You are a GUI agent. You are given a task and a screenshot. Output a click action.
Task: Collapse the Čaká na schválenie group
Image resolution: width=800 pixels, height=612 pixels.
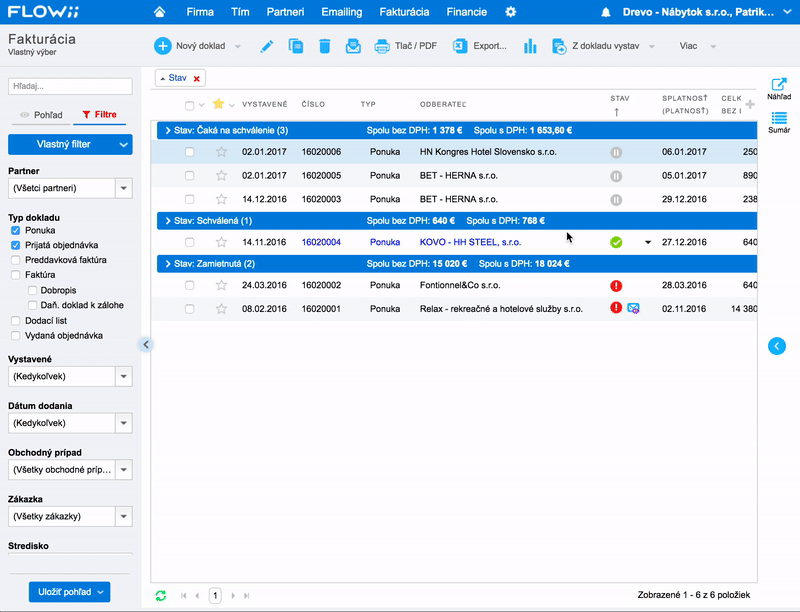[168, 131]
